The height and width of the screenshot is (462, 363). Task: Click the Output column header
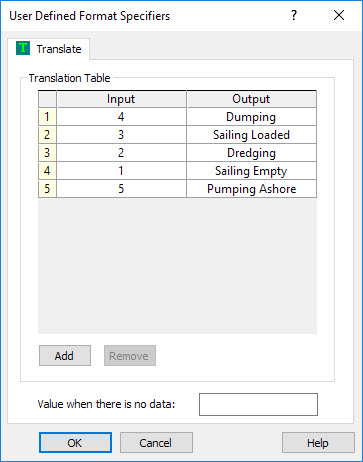[251, 99]
